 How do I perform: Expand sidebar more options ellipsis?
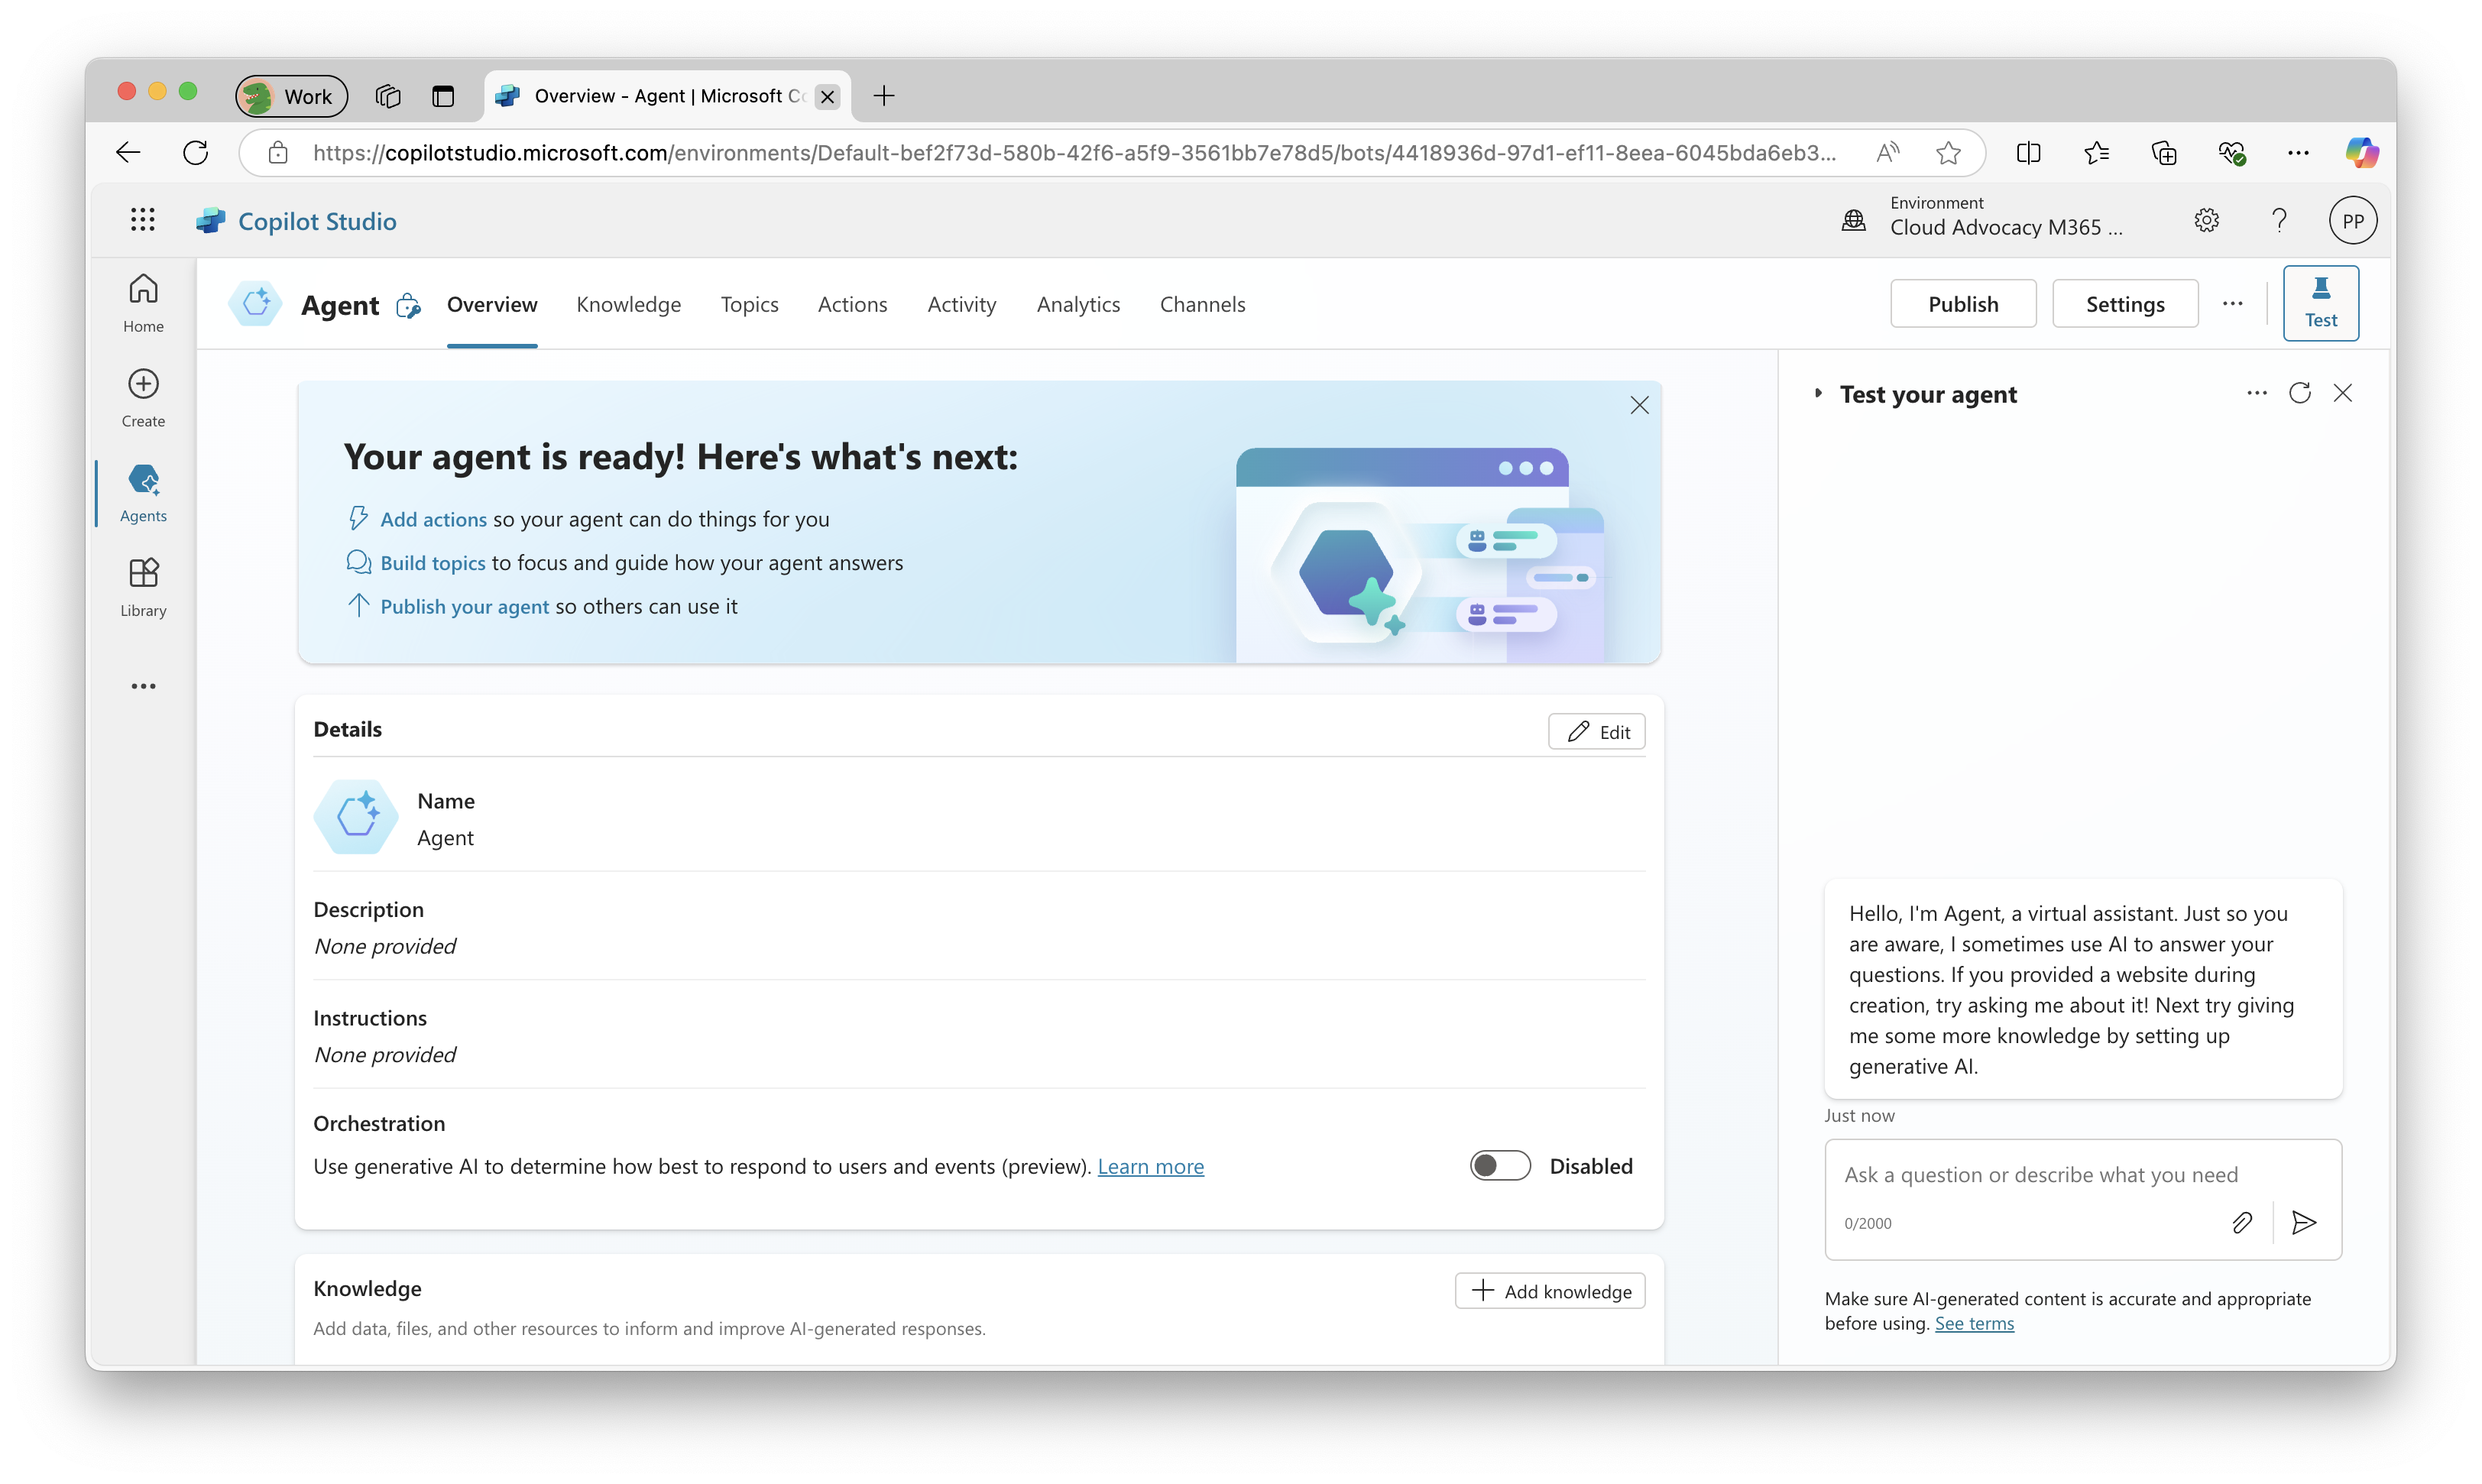point(143,686)
